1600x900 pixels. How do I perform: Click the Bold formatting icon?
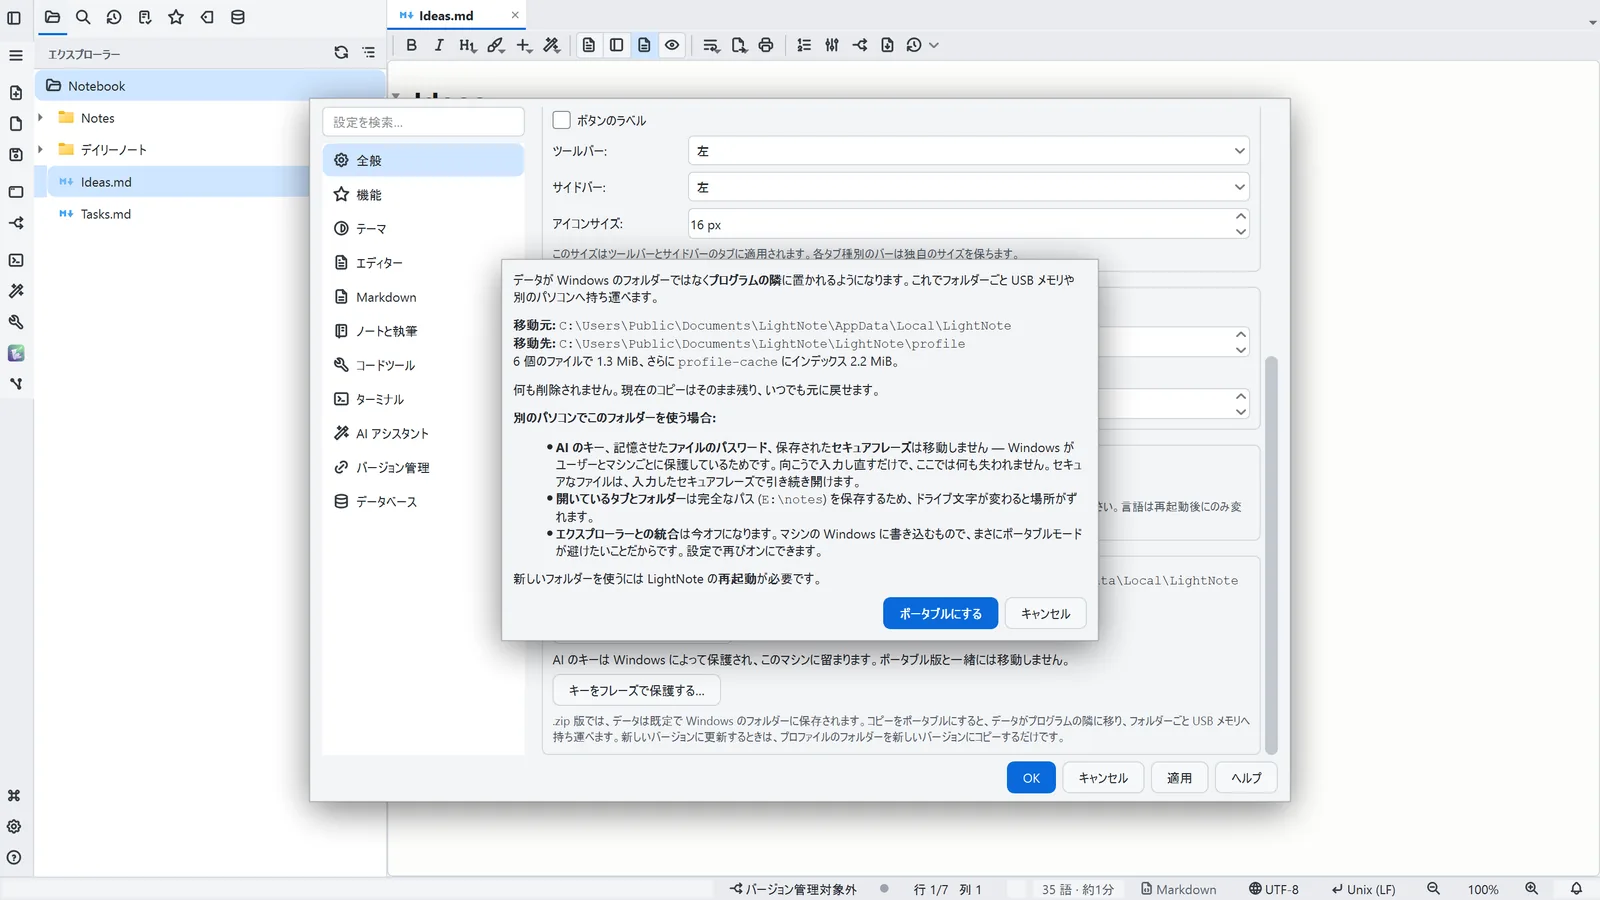[411, 45]
